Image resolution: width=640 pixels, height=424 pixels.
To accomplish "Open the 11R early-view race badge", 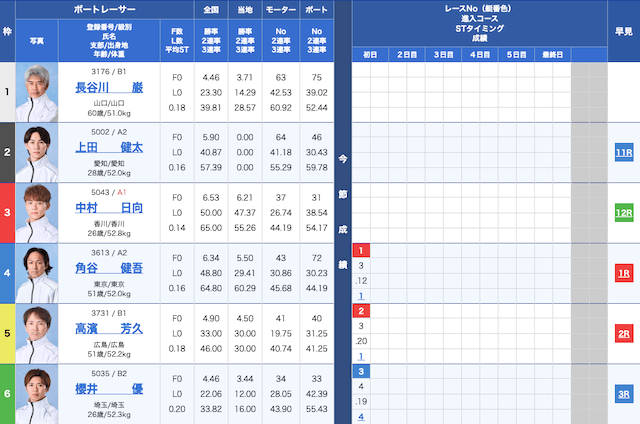I will coord(624,153).
